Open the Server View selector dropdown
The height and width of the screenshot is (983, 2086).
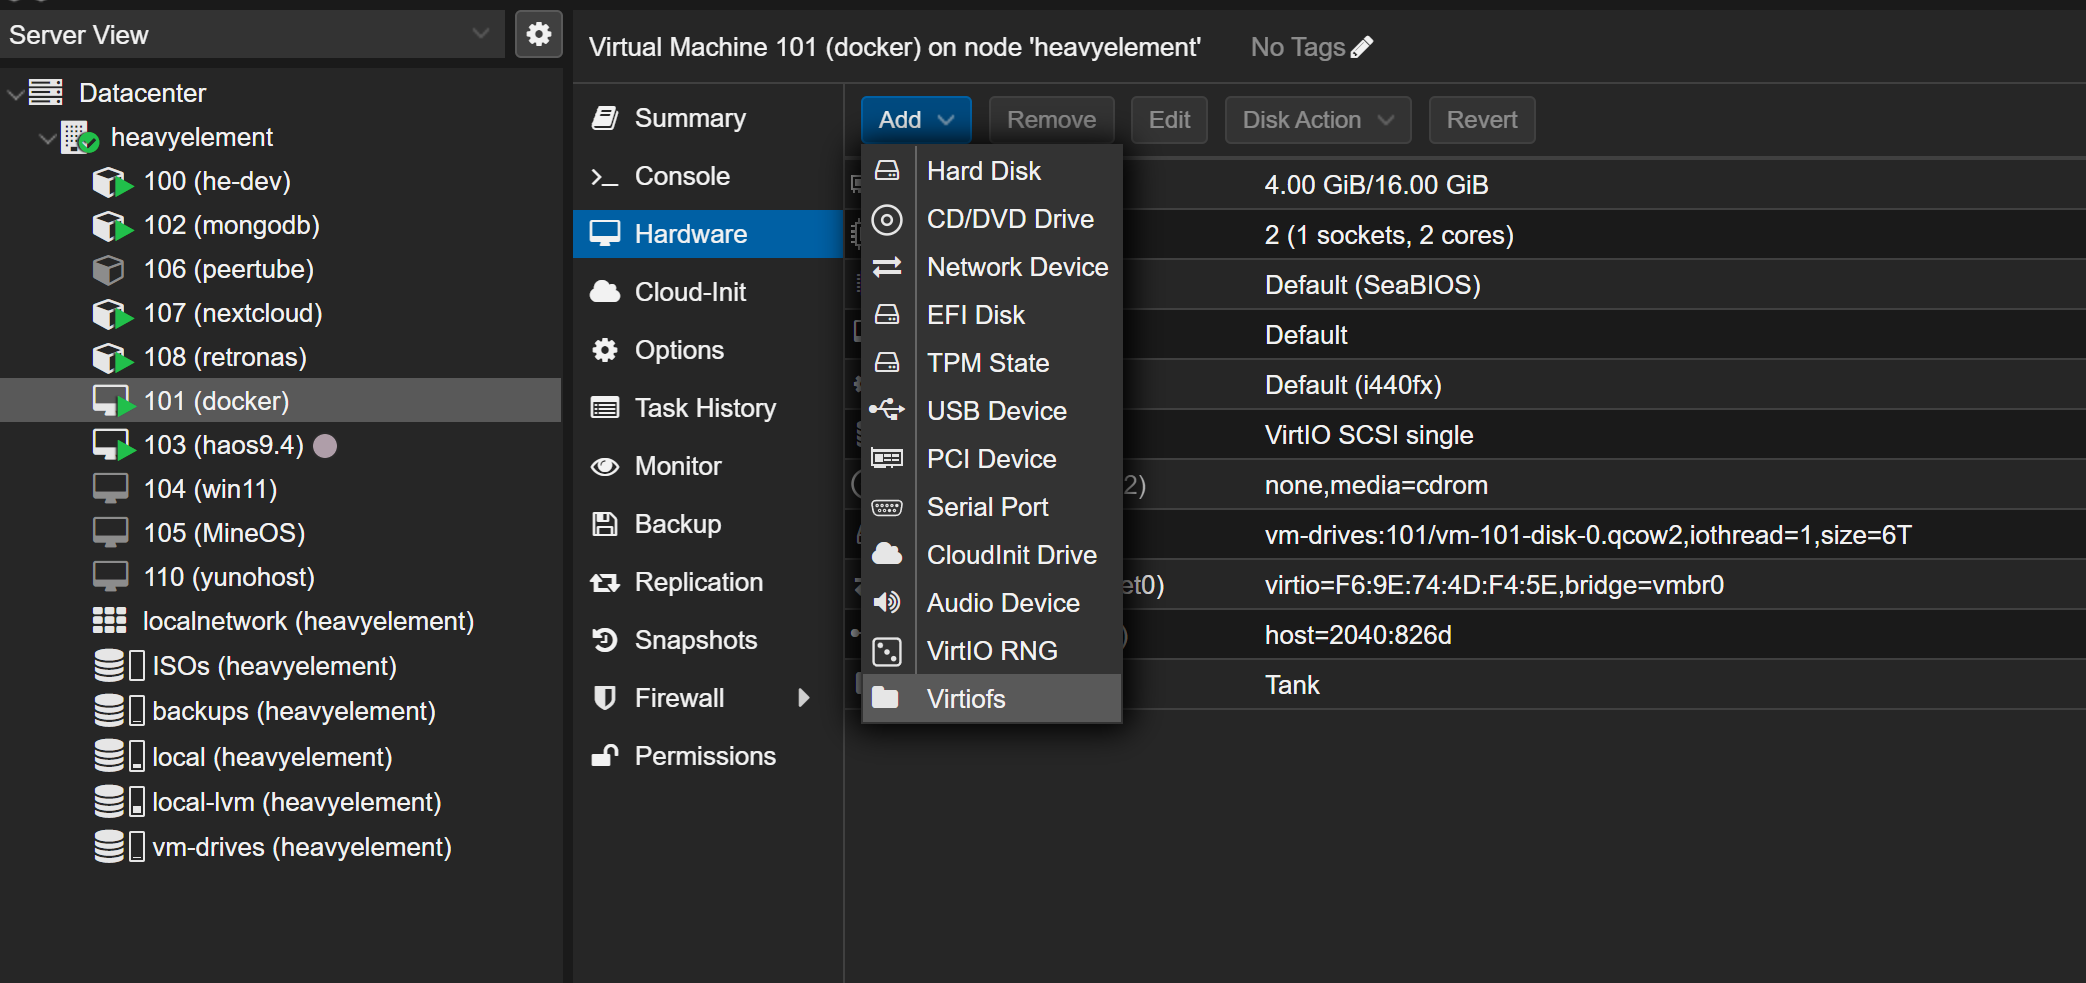(x=478, y=33)
